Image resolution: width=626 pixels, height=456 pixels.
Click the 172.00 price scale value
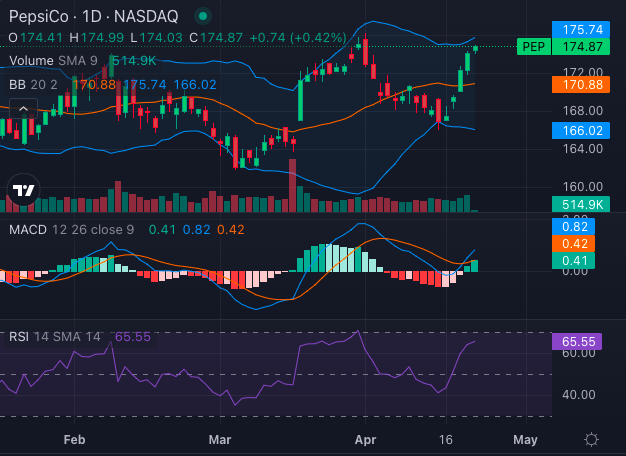point(583,72)
